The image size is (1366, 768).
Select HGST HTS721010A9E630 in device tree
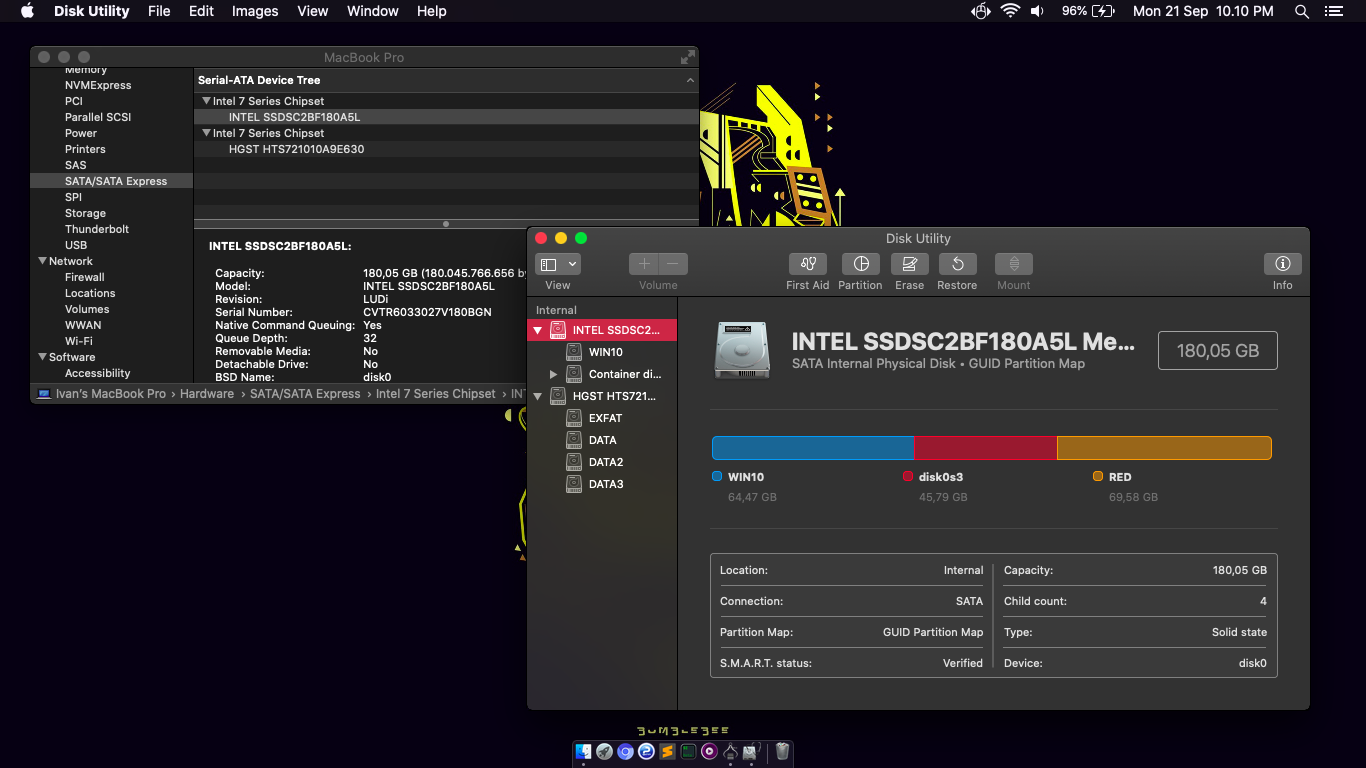[x=446, y=149]
